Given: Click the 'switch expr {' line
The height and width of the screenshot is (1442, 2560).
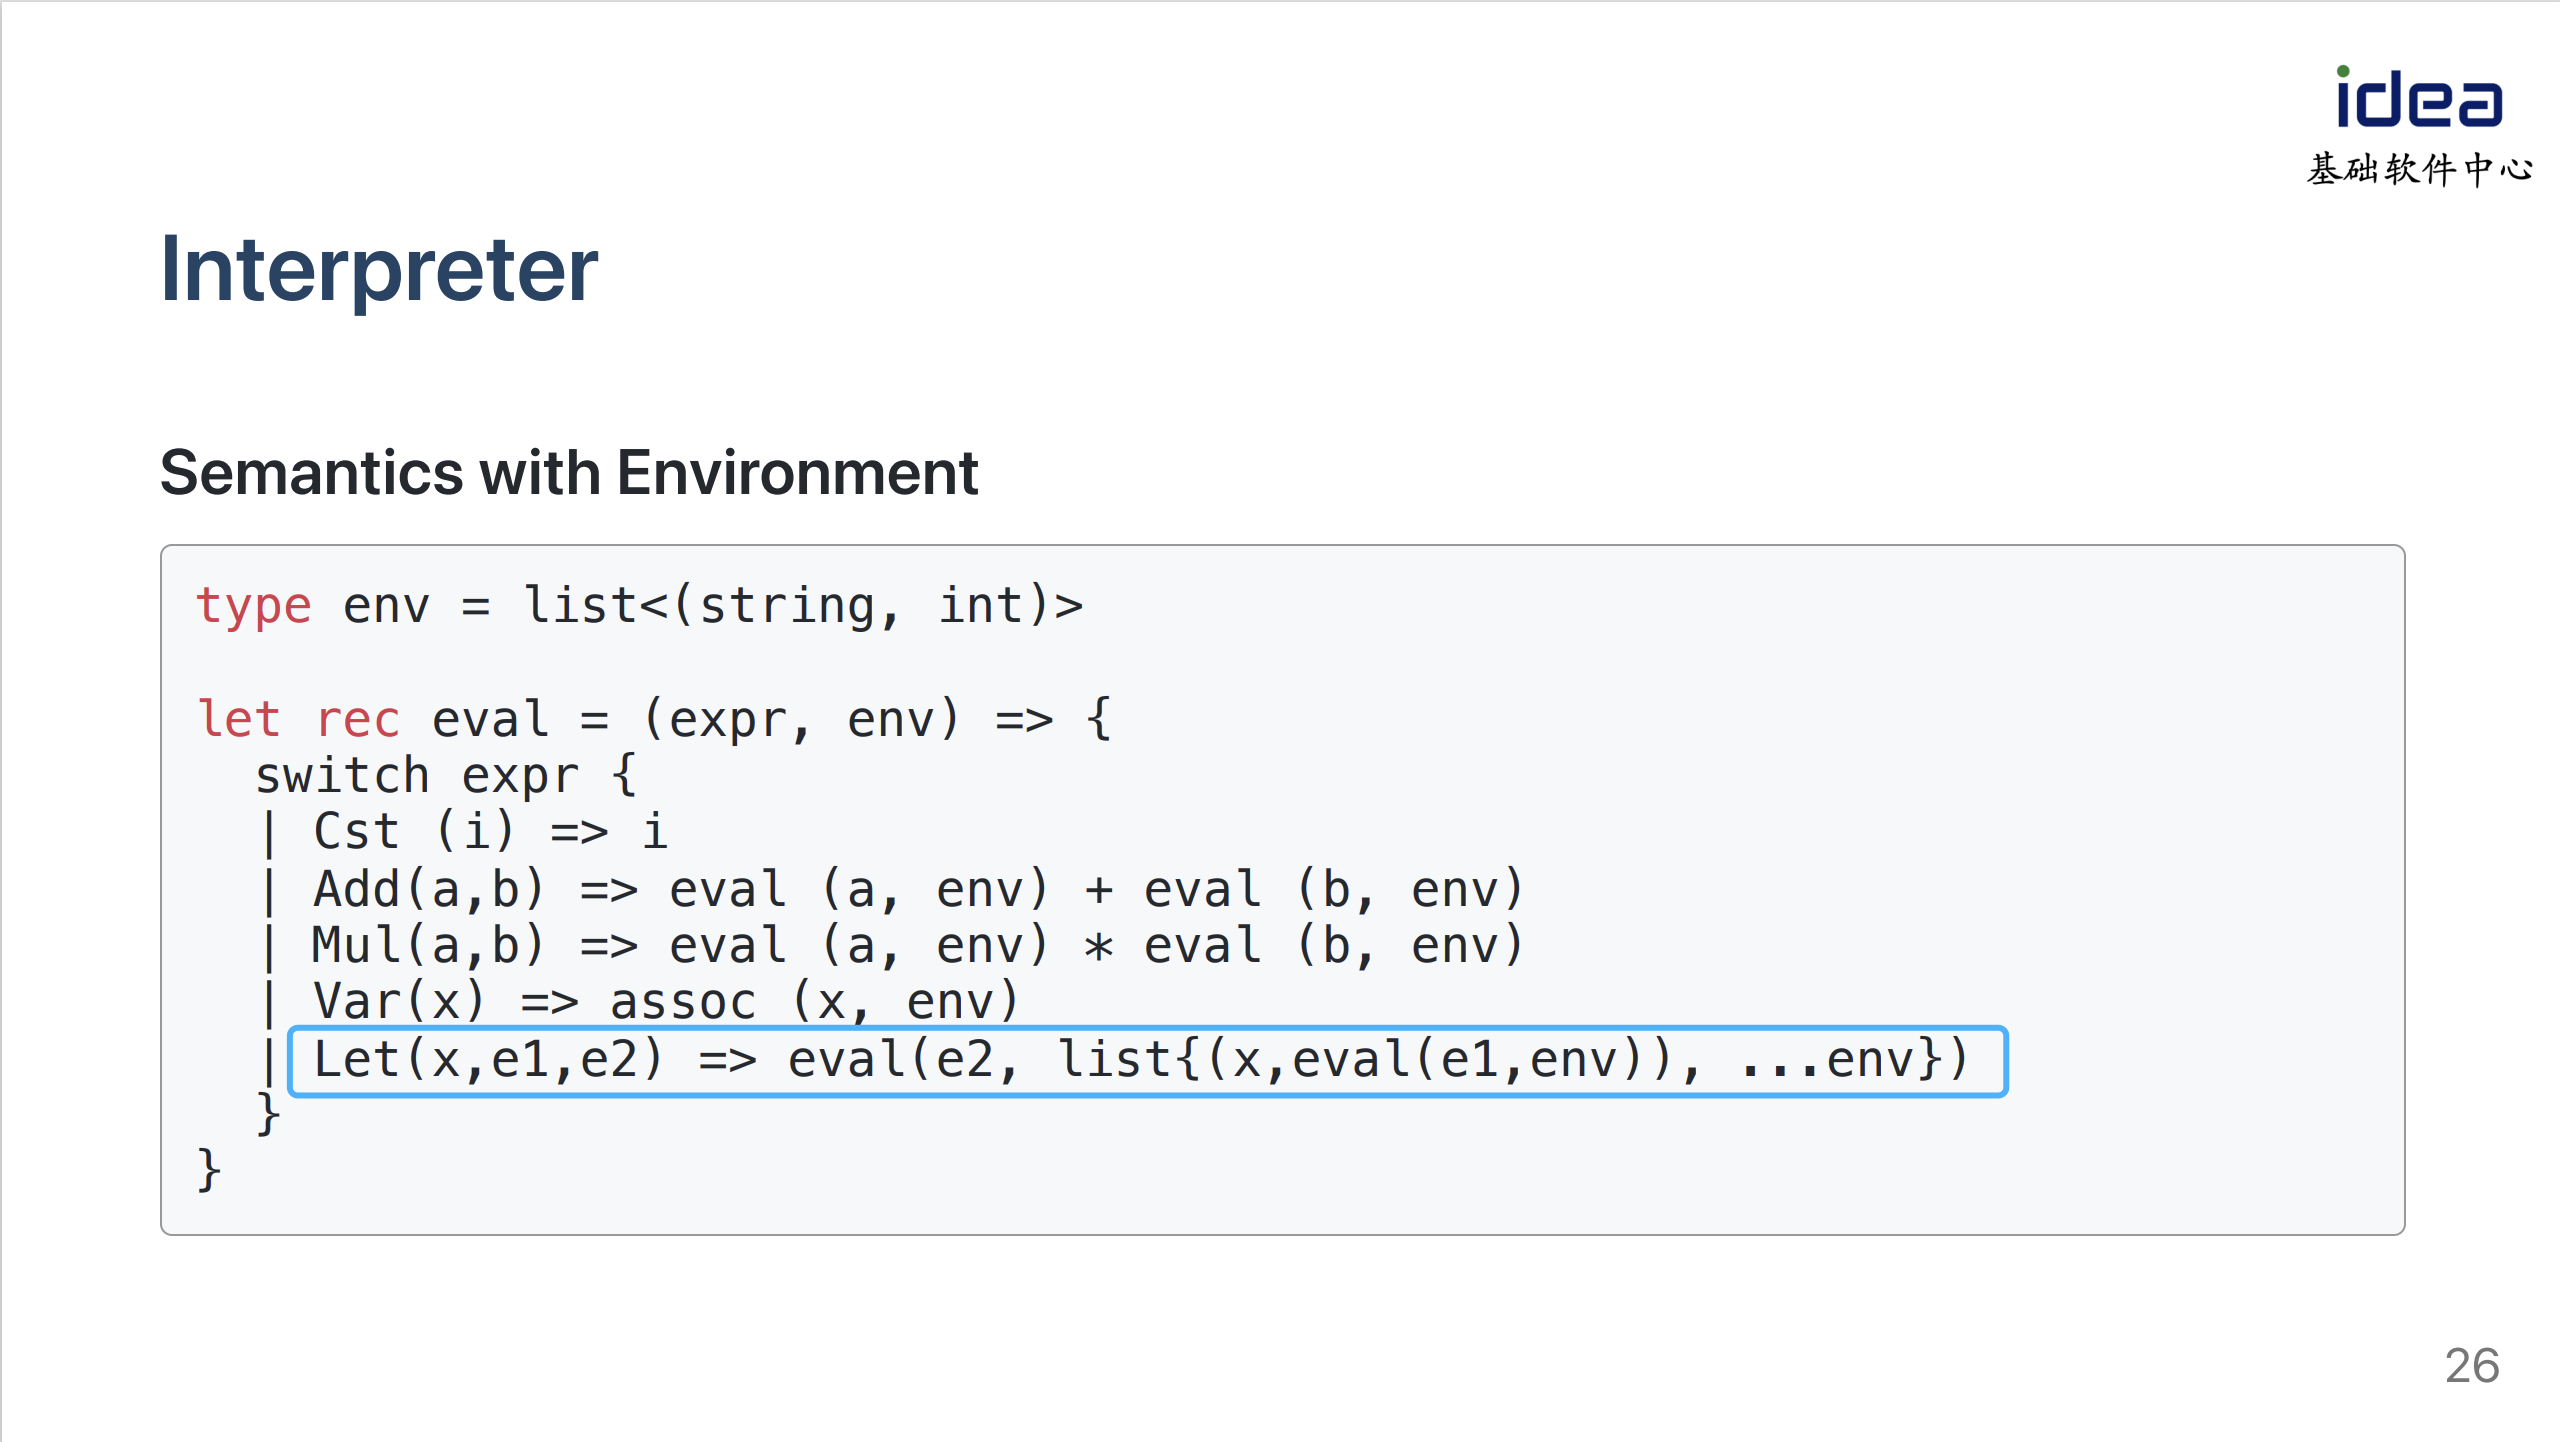Looking at the screenshot, I should pyautogui.click(x=446, y=776).
